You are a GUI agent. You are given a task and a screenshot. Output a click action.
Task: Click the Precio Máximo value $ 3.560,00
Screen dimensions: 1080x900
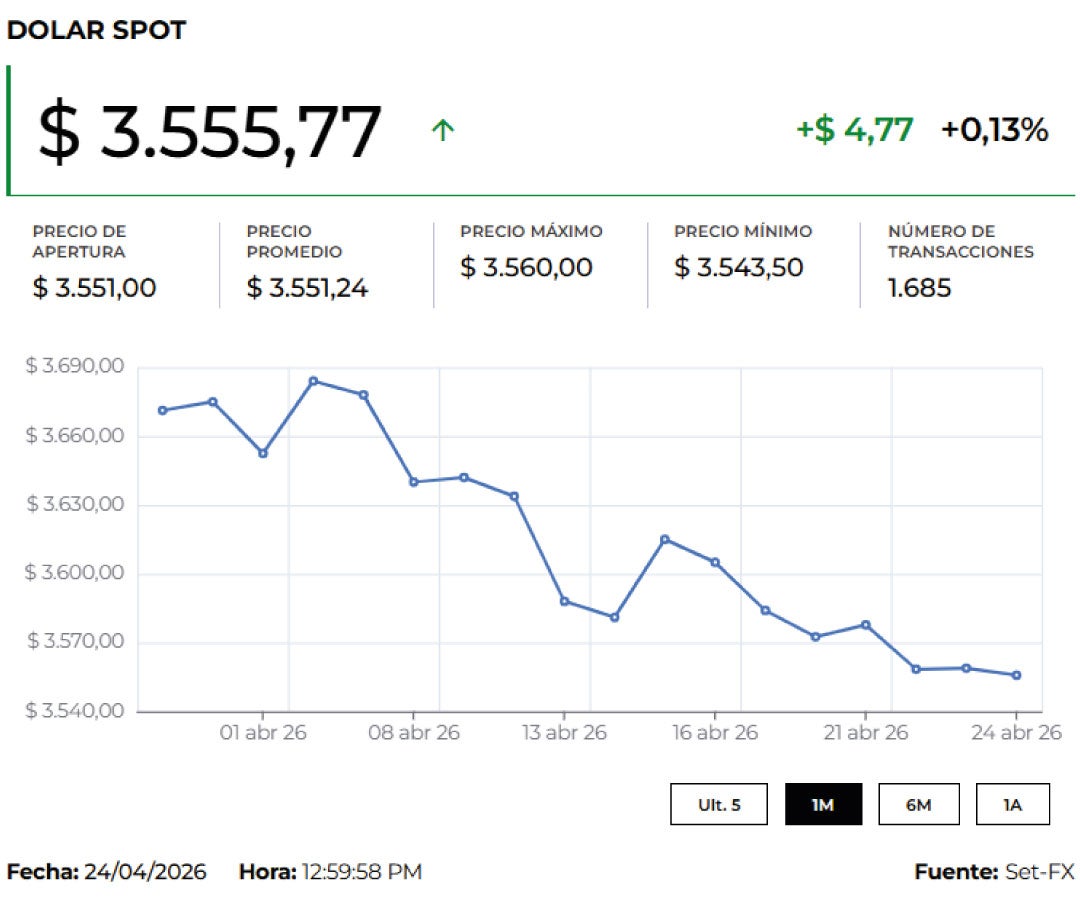[526, 268]
